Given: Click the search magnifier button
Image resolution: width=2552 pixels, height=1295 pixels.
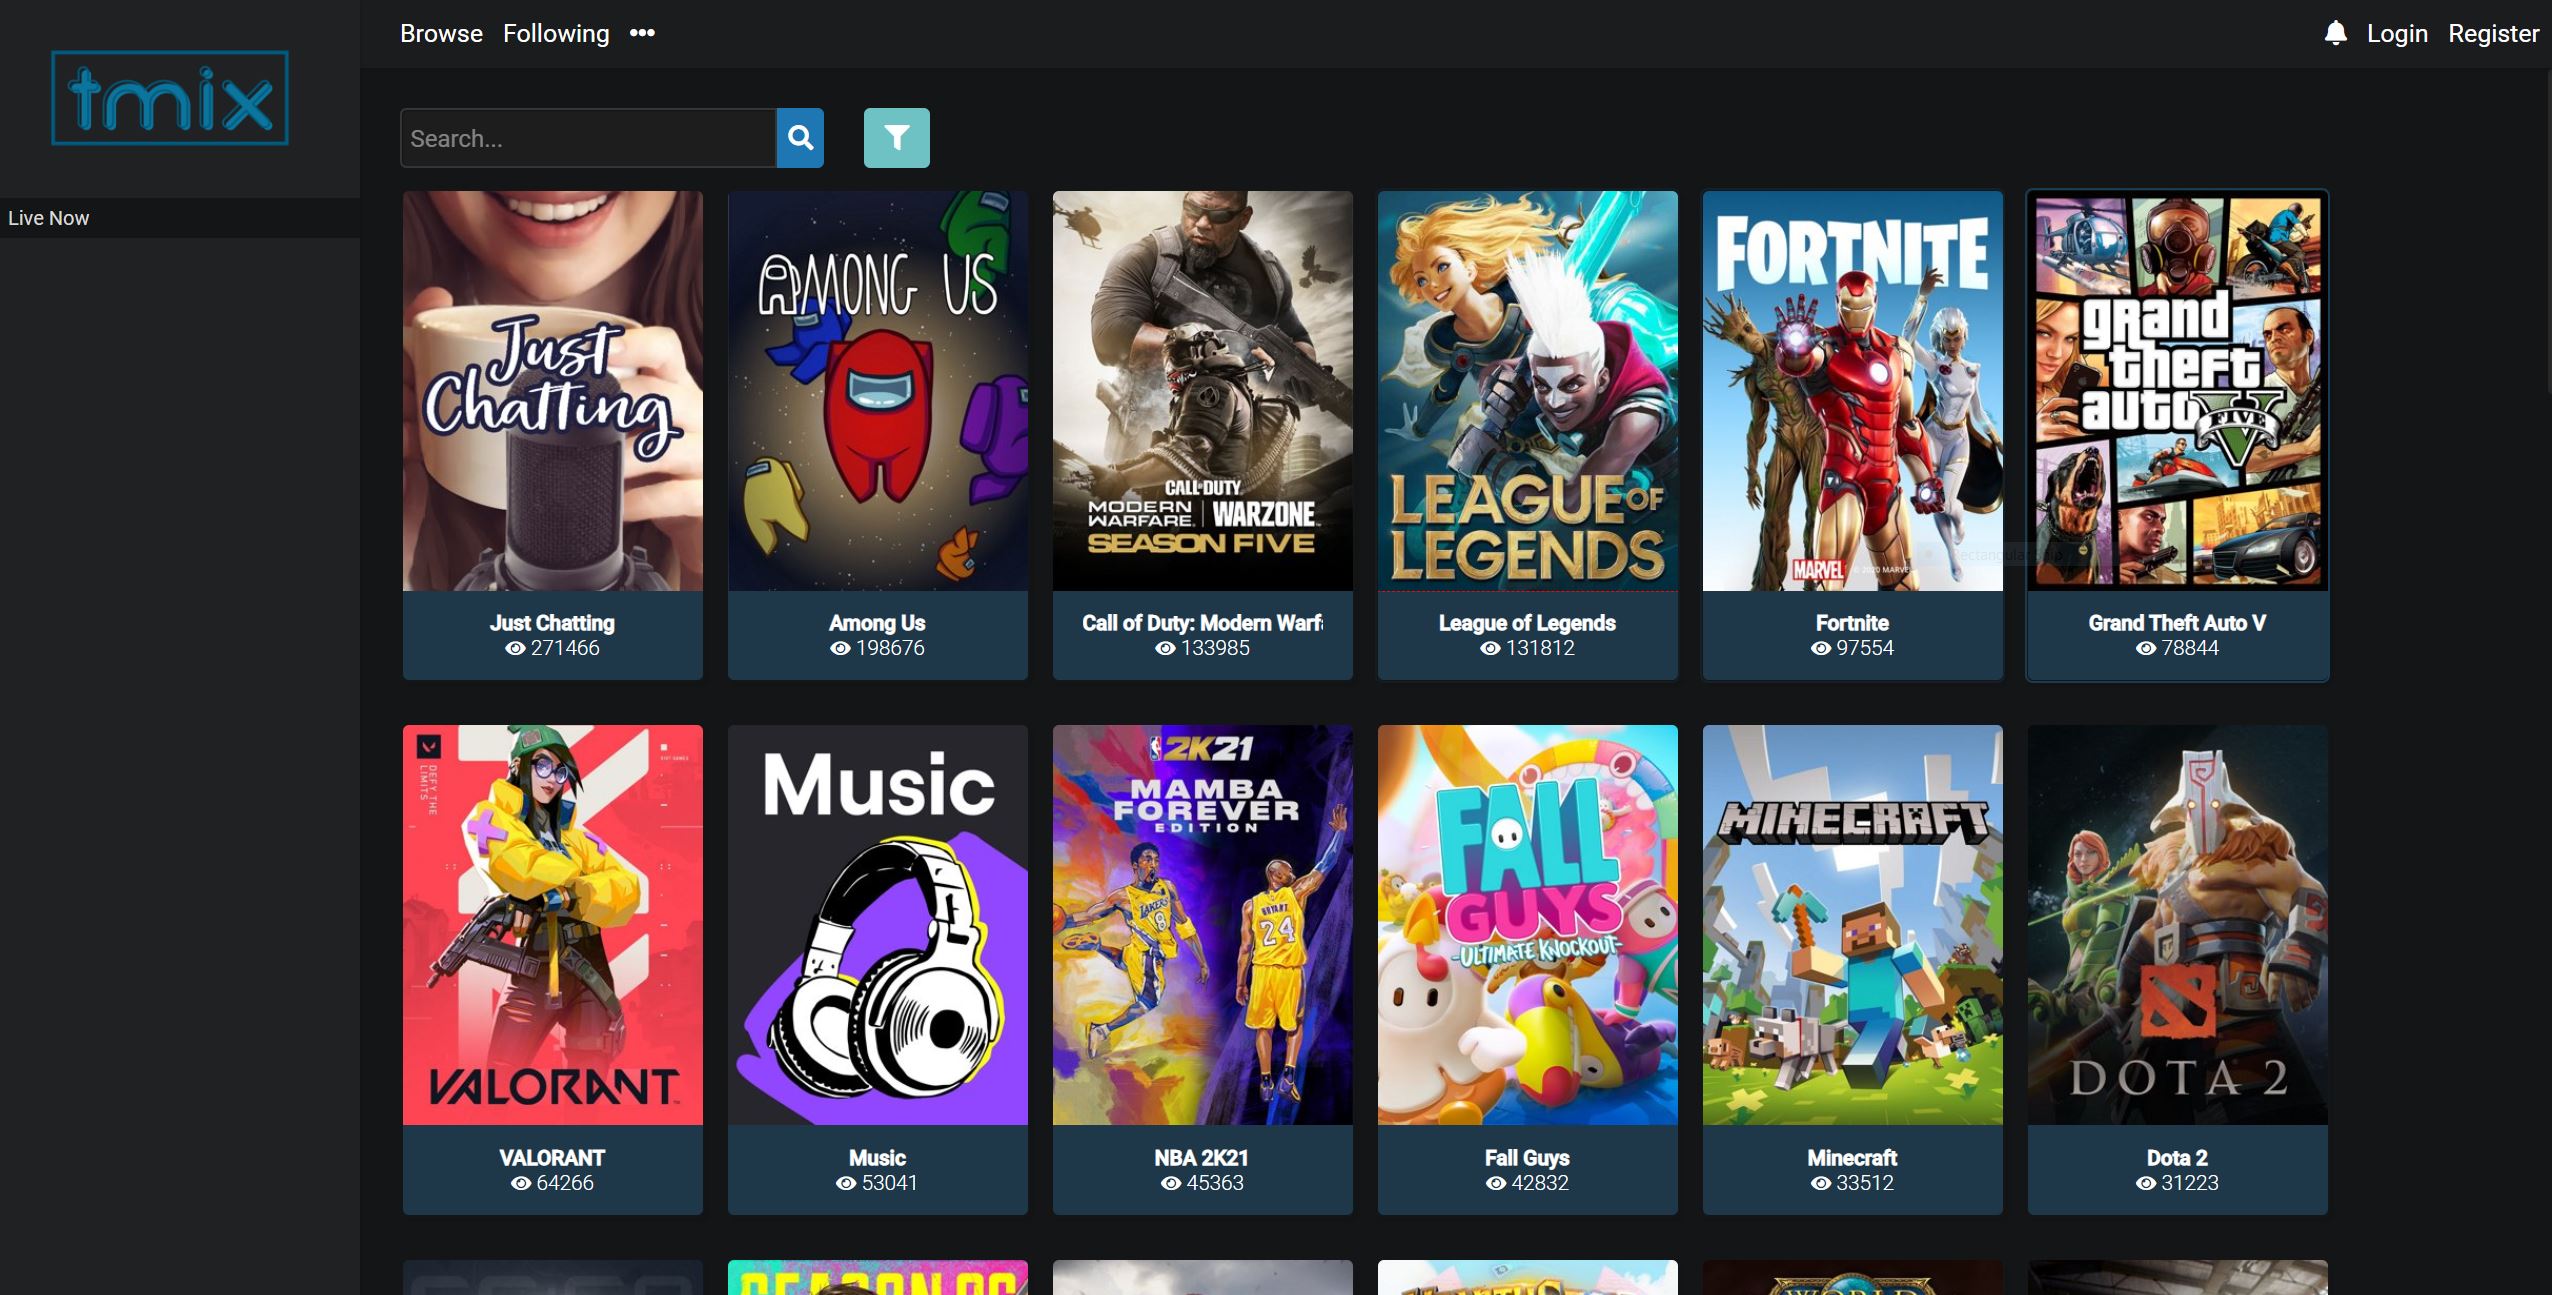Looking at the screenshot, I should [x=800, y=138].
